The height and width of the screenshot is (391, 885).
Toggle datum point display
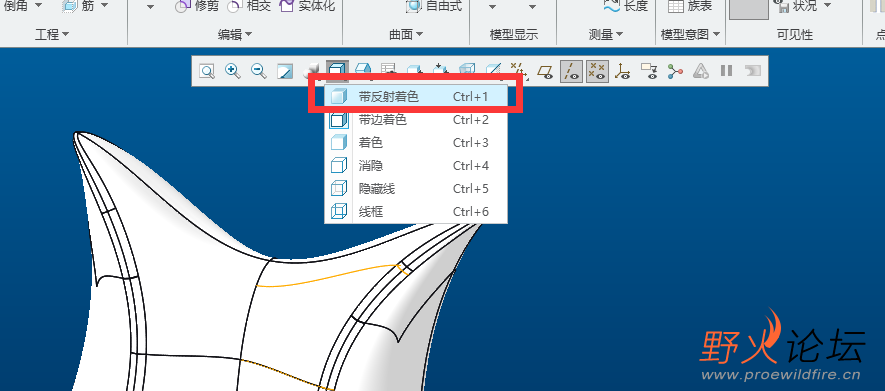pyautogui.click(x=597, y=71)
